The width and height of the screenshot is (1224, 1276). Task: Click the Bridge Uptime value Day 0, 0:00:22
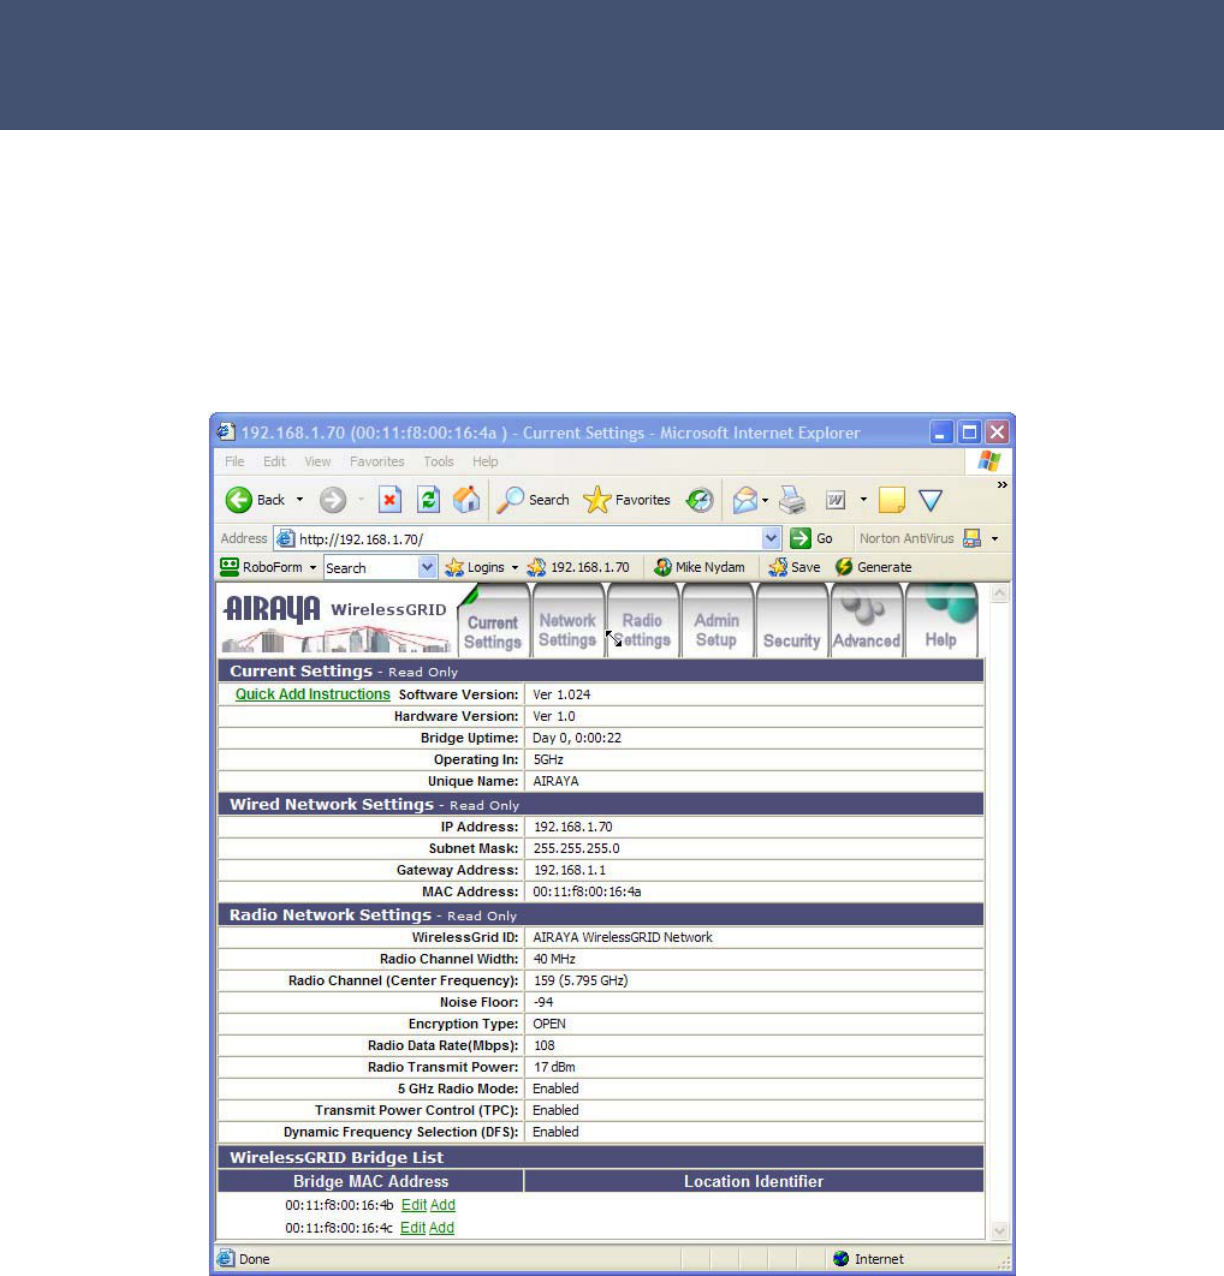(x=577, y=738)
